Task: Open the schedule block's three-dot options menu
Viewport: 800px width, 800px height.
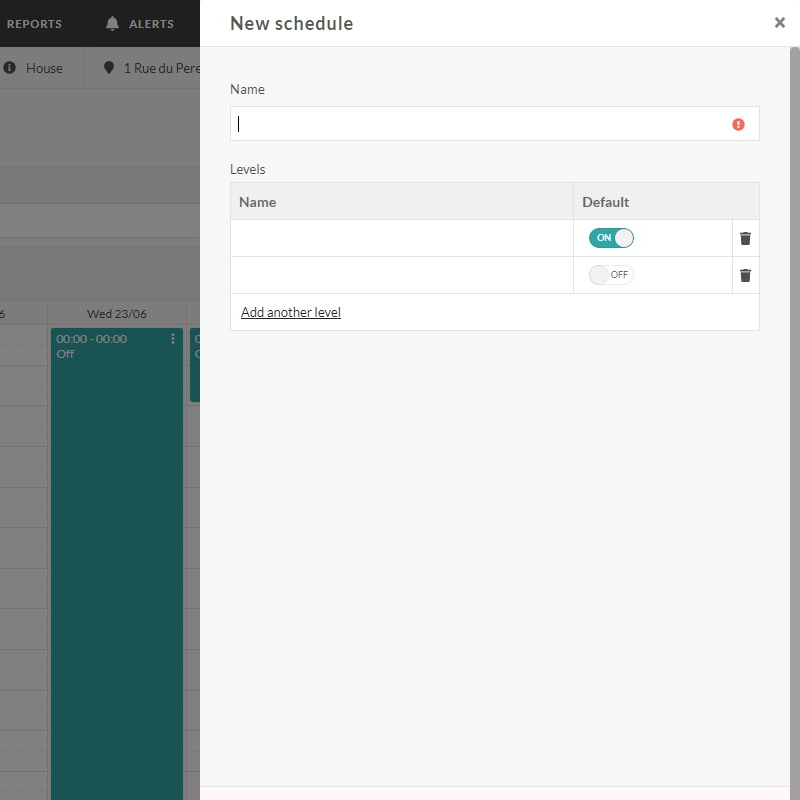Action: coord(173,338)
